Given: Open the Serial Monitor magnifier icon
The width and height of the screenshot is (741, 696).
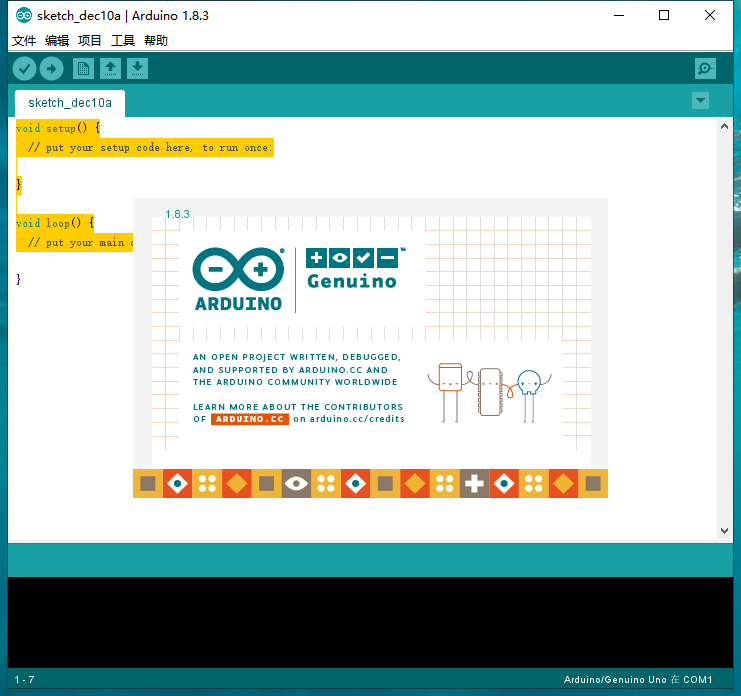Looking at the screenshot, I should (x=705, y=68).
